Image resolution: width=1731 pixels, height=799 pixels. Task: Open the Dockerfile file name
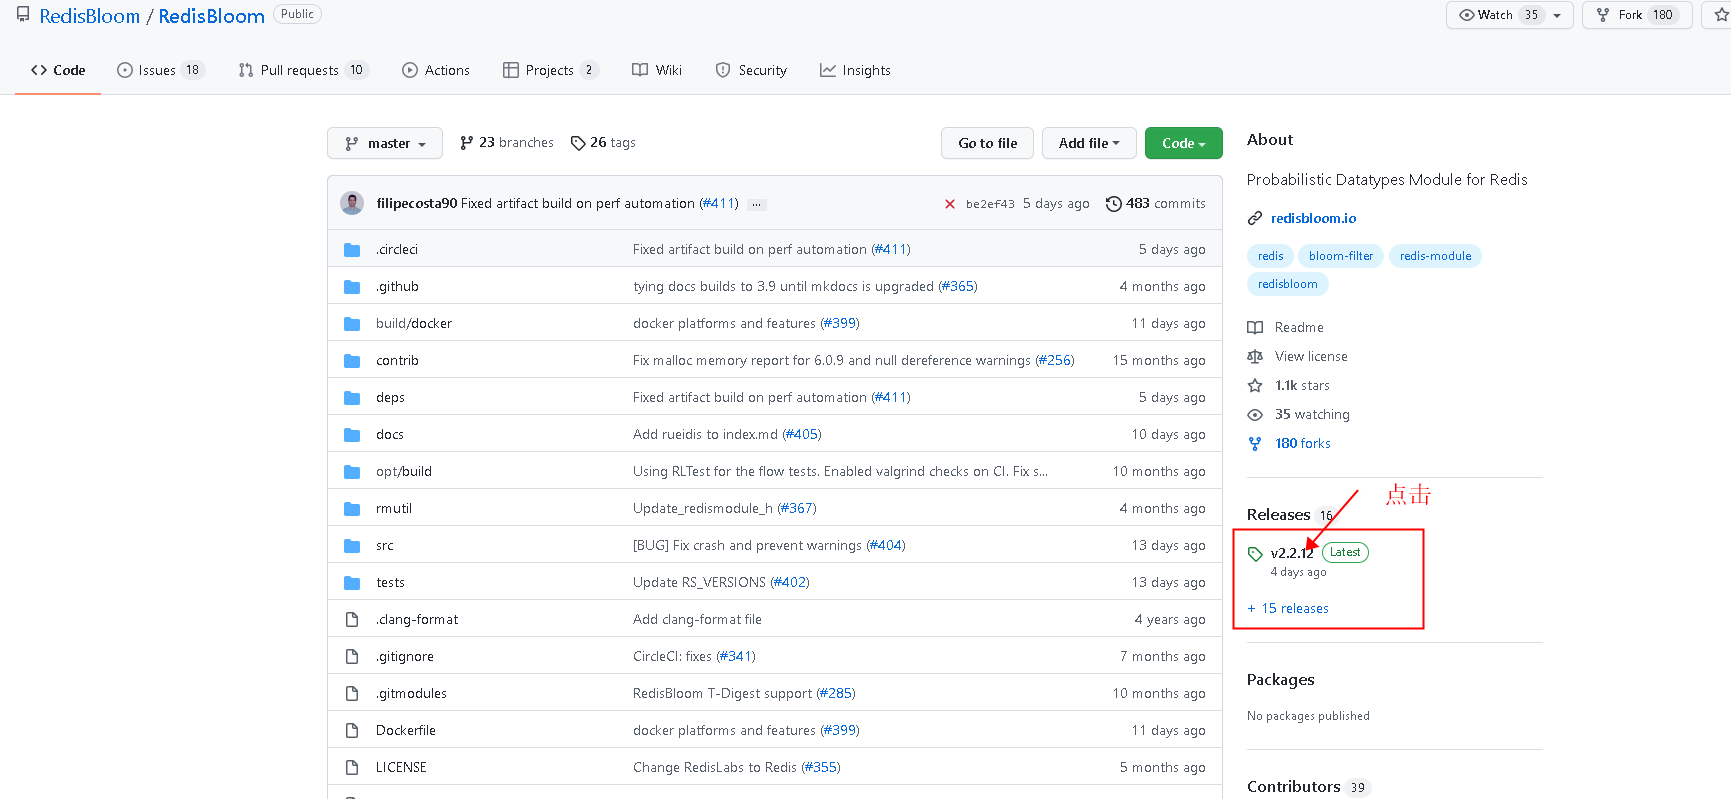click(x=406, y=731)
